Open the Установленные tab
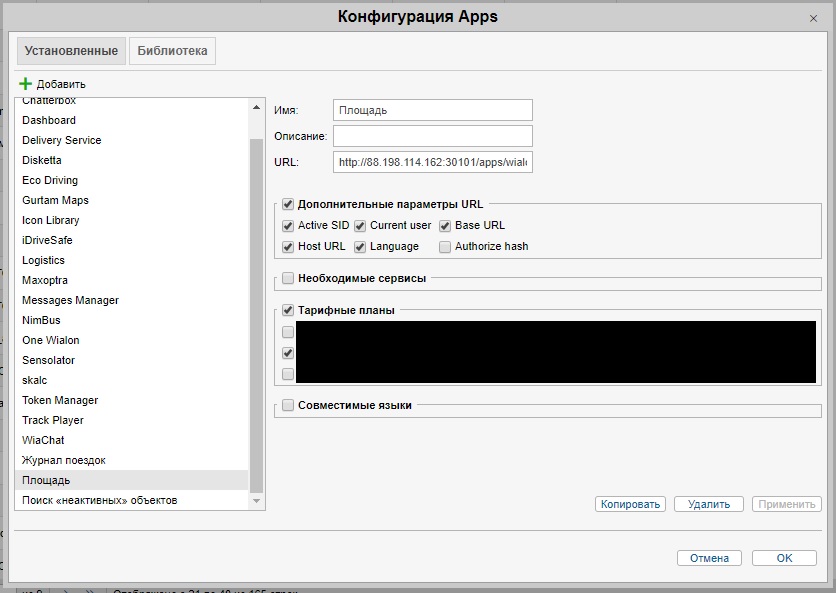This screenshot has width=836, height=593. [x=70, y=51]
